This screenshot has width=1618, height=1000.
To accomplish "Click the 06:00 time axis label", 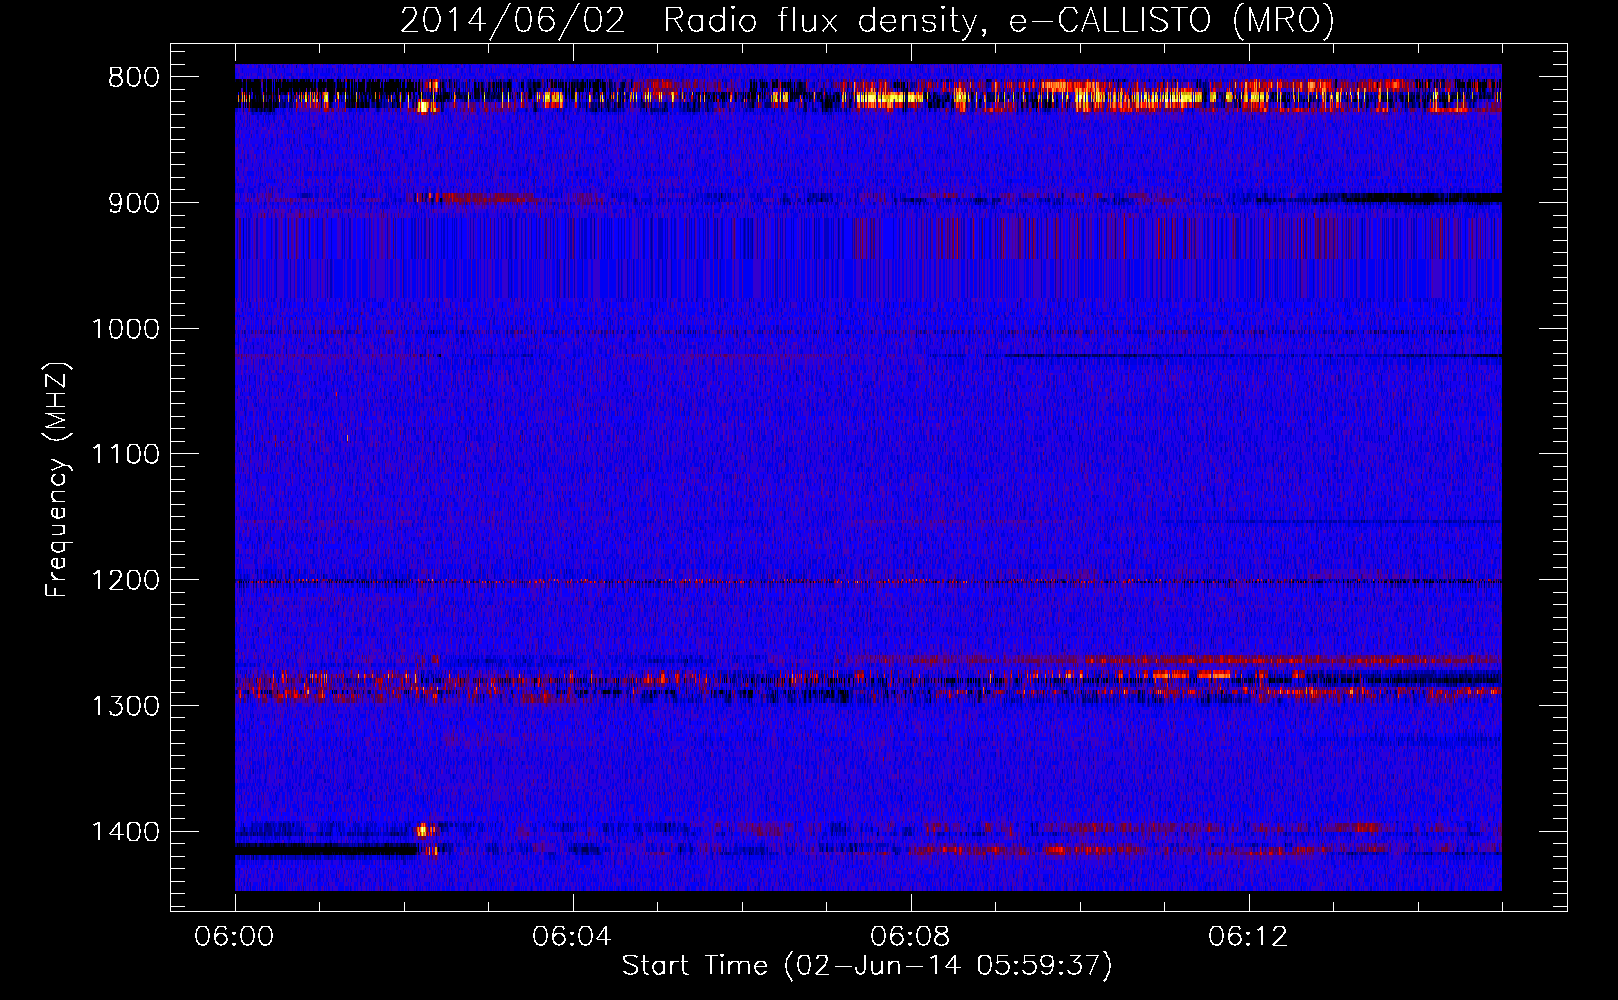I will click(x=234, y=937).
